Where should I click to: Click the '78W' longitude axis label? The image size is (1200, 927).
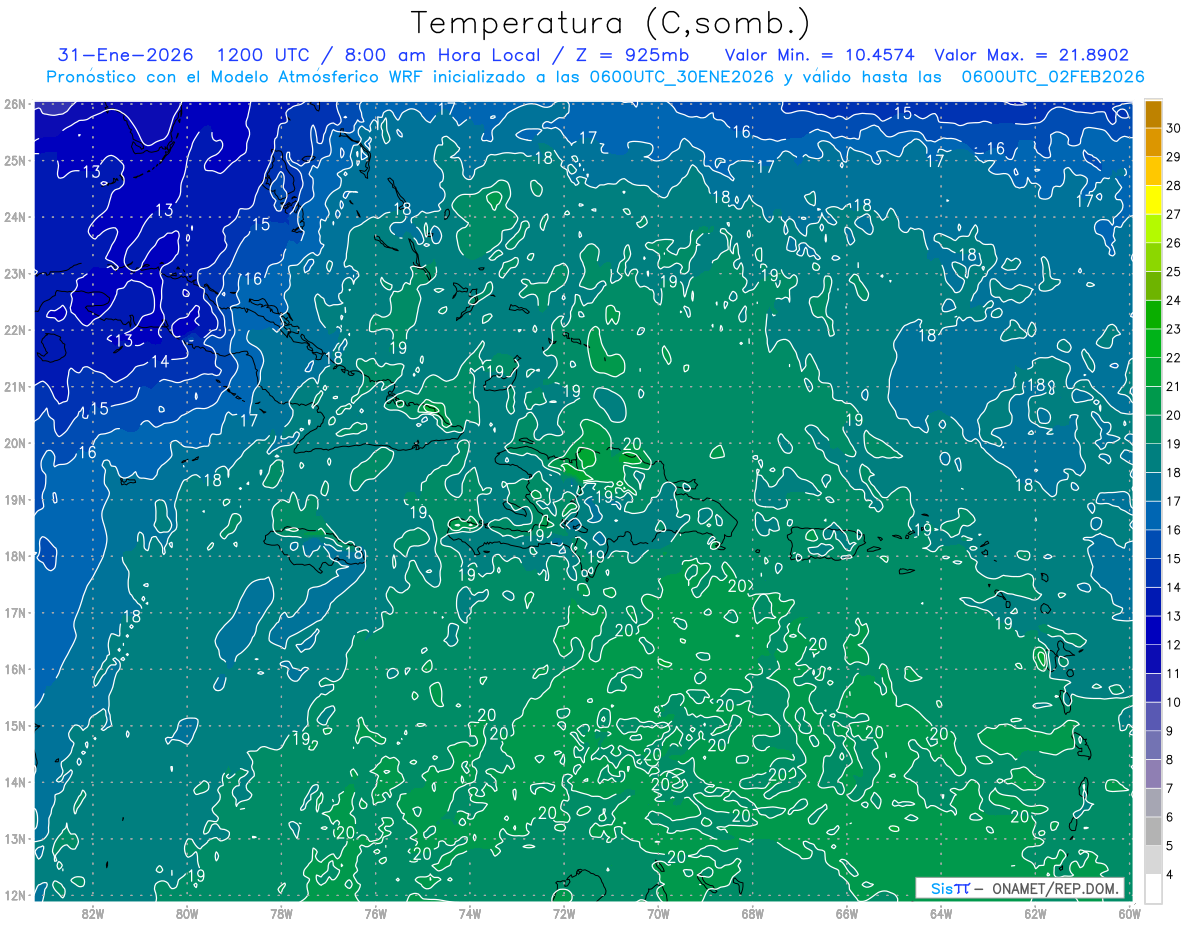pos(281,912)
